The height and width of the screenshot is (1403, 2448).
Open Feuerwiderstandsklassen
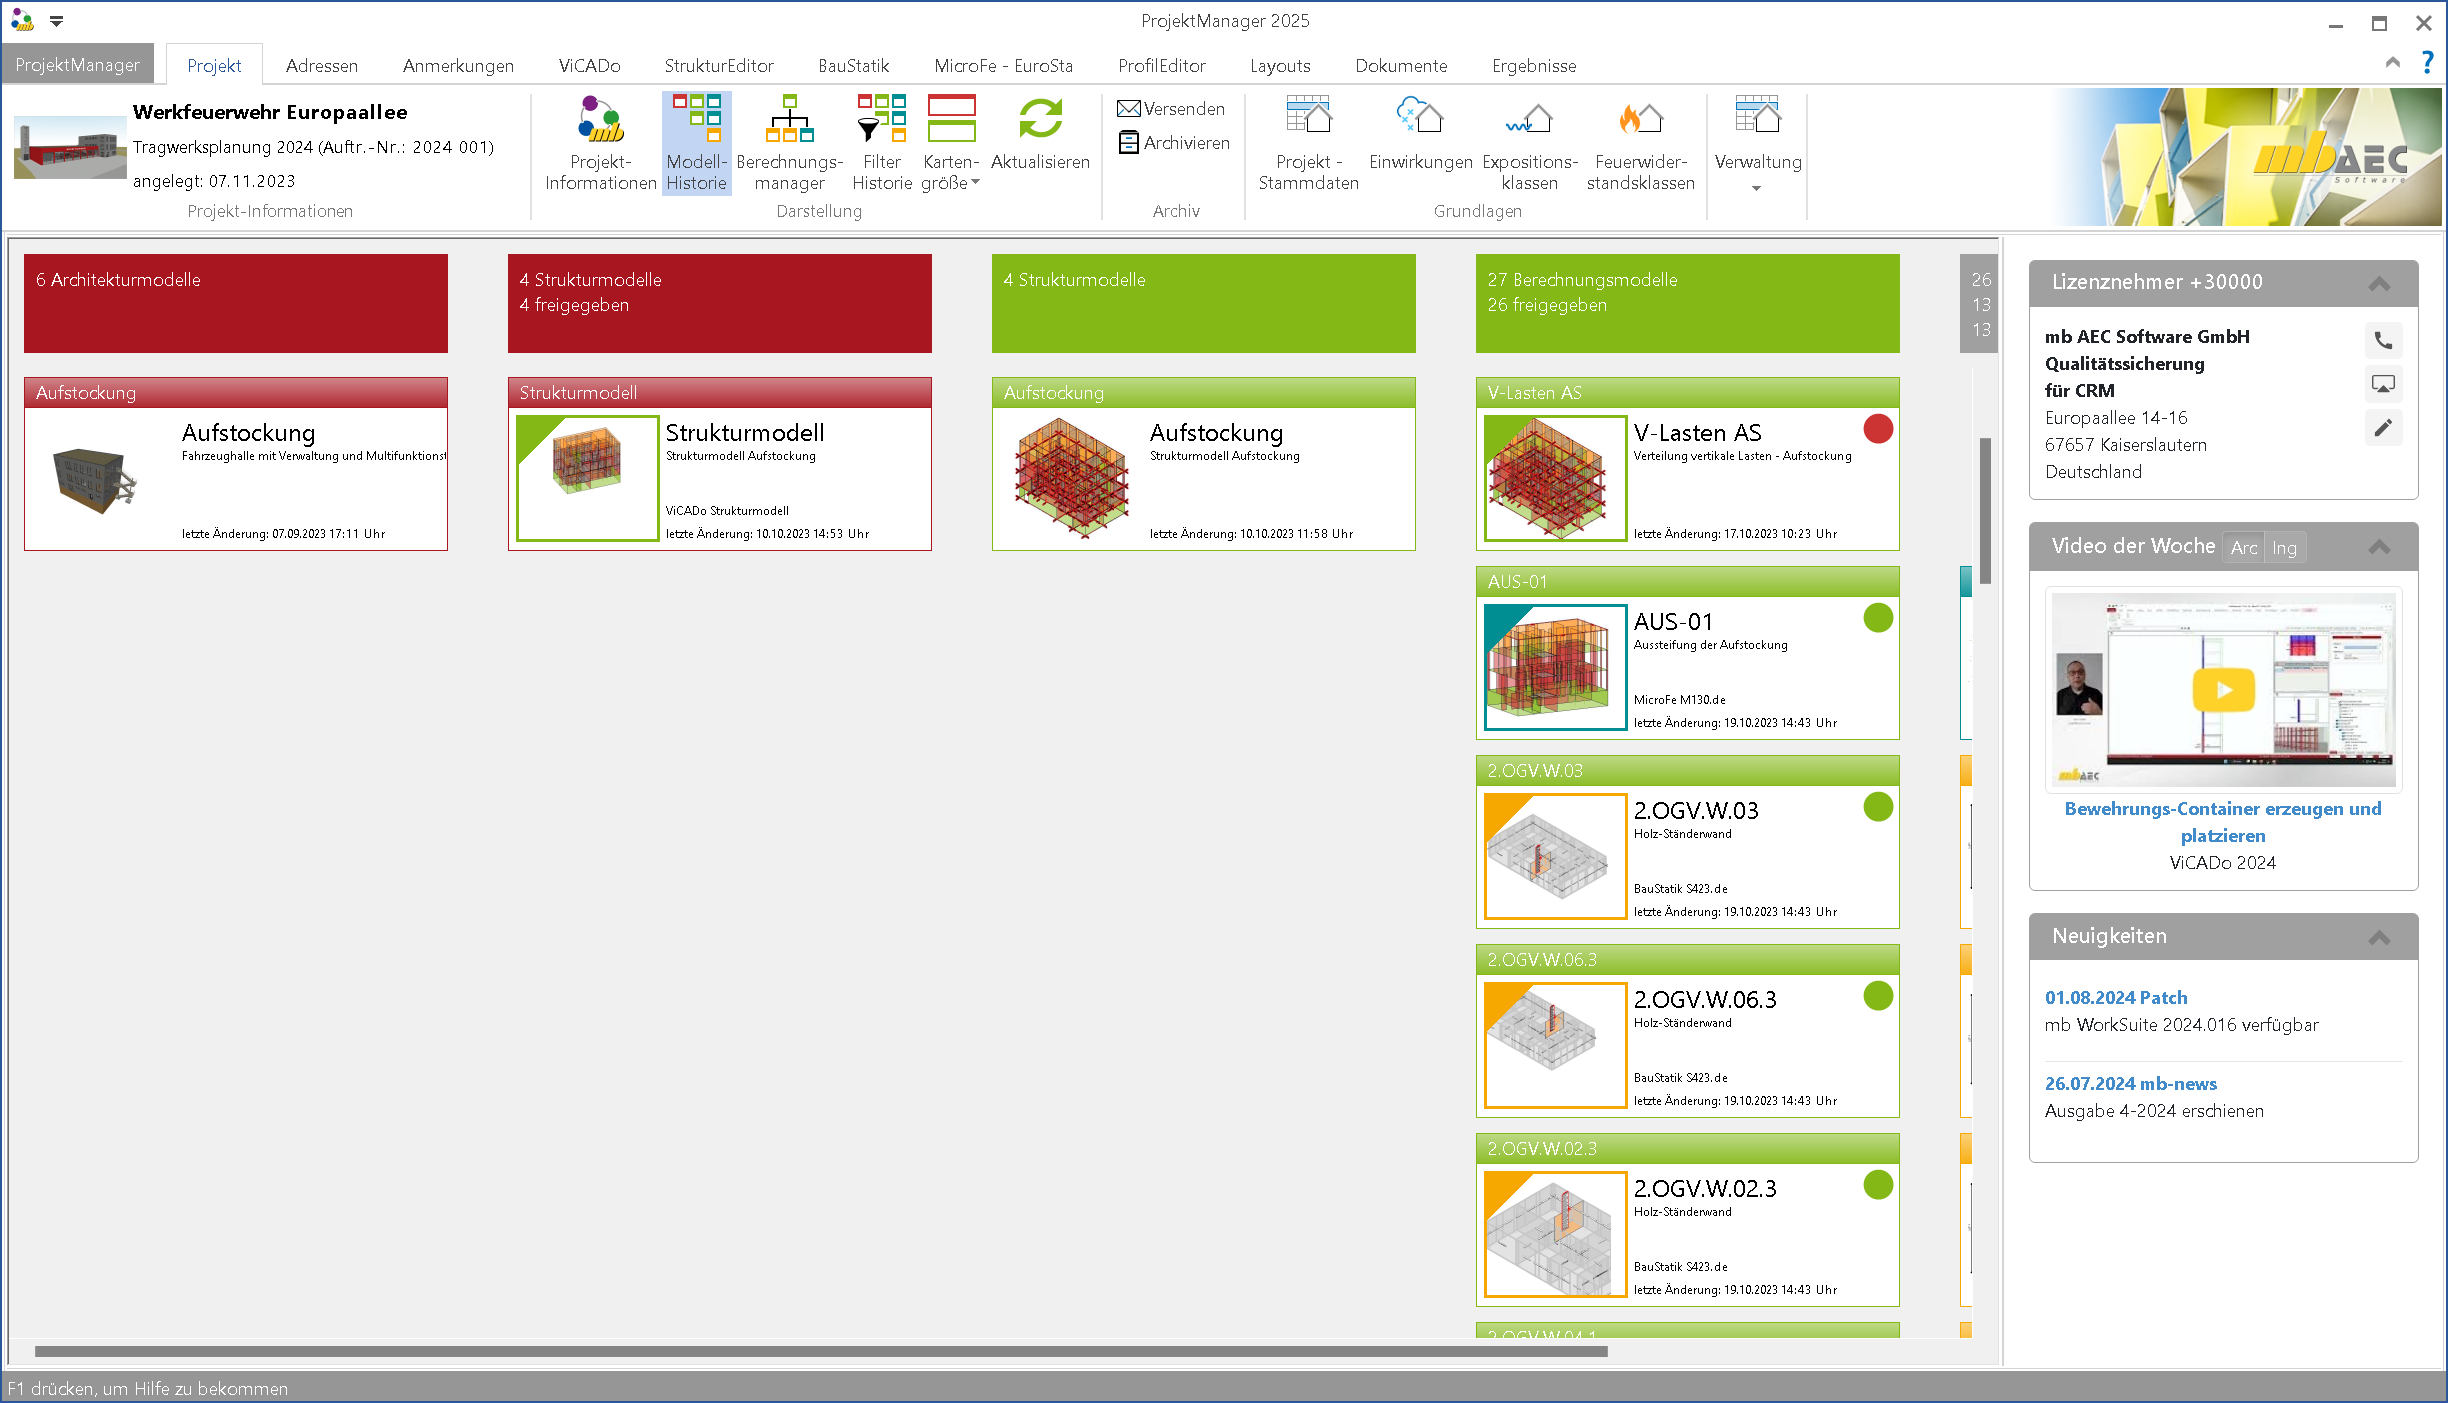tap(1640, 143)
